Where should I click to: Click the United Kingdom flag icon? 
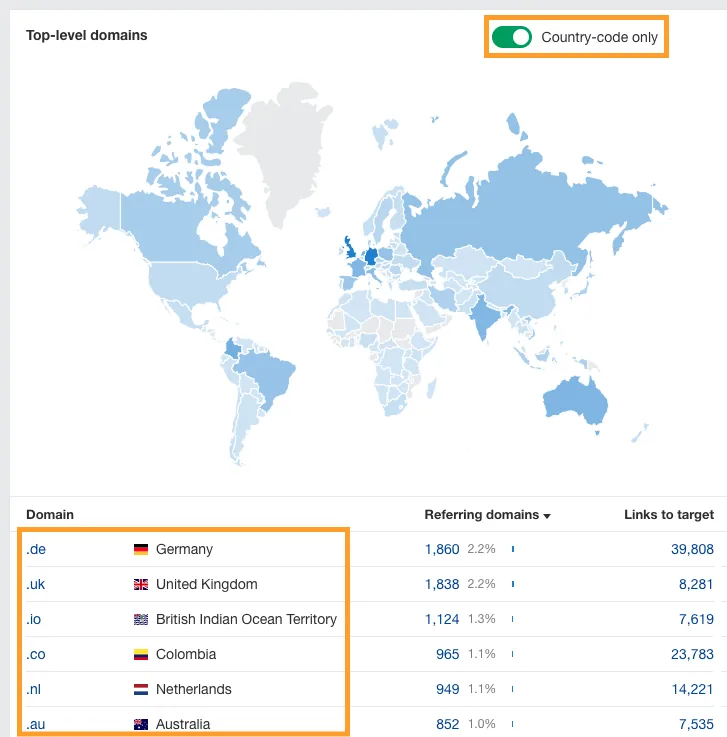pos(141,584)
